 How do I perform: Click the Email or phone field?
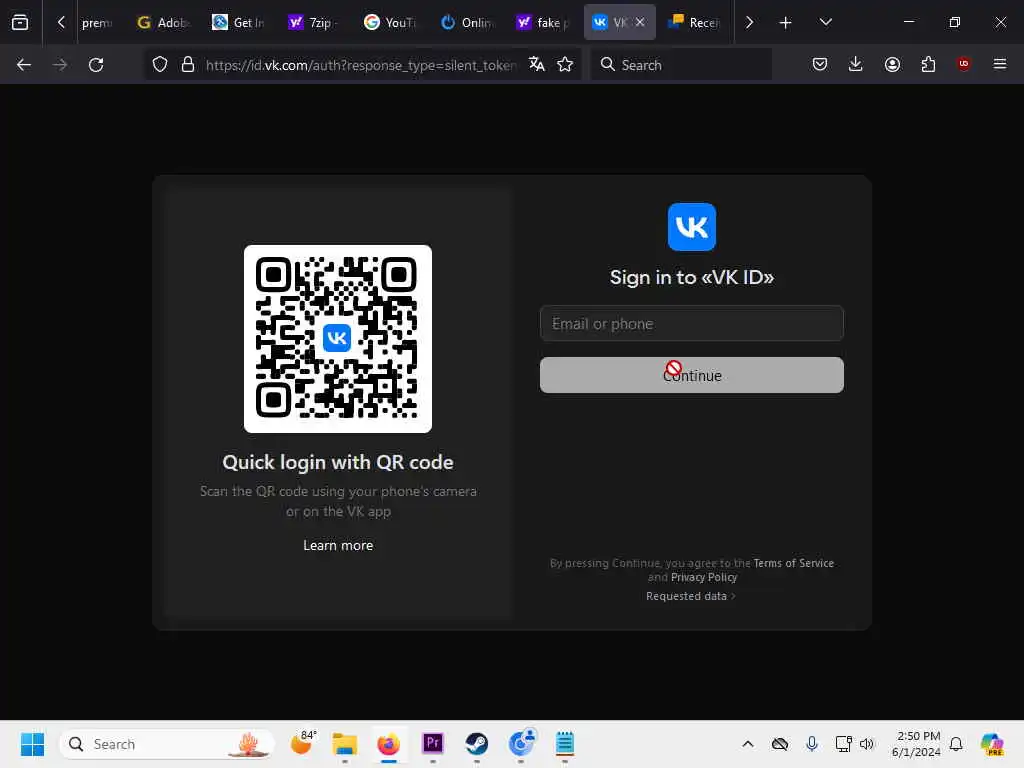point(692,323)
